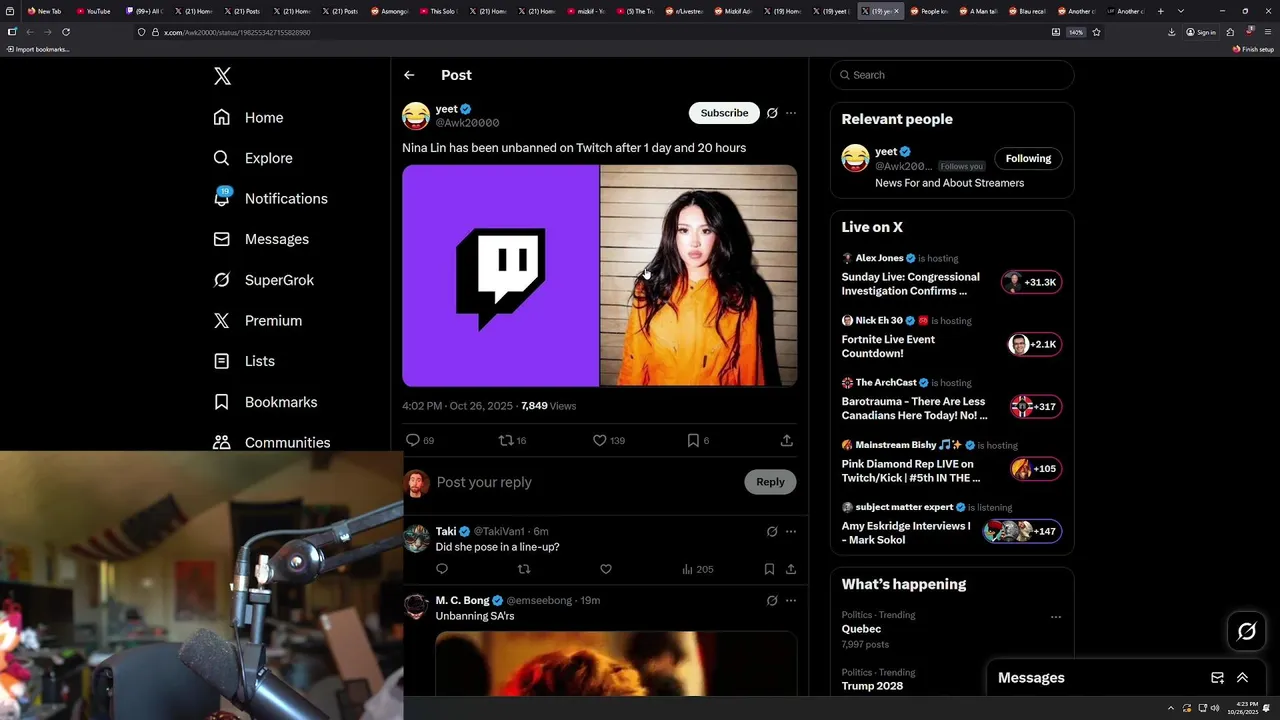Open the Twitch logo image in the post
This screenshot has height=720, width=1280.
[x=500, y=276]
